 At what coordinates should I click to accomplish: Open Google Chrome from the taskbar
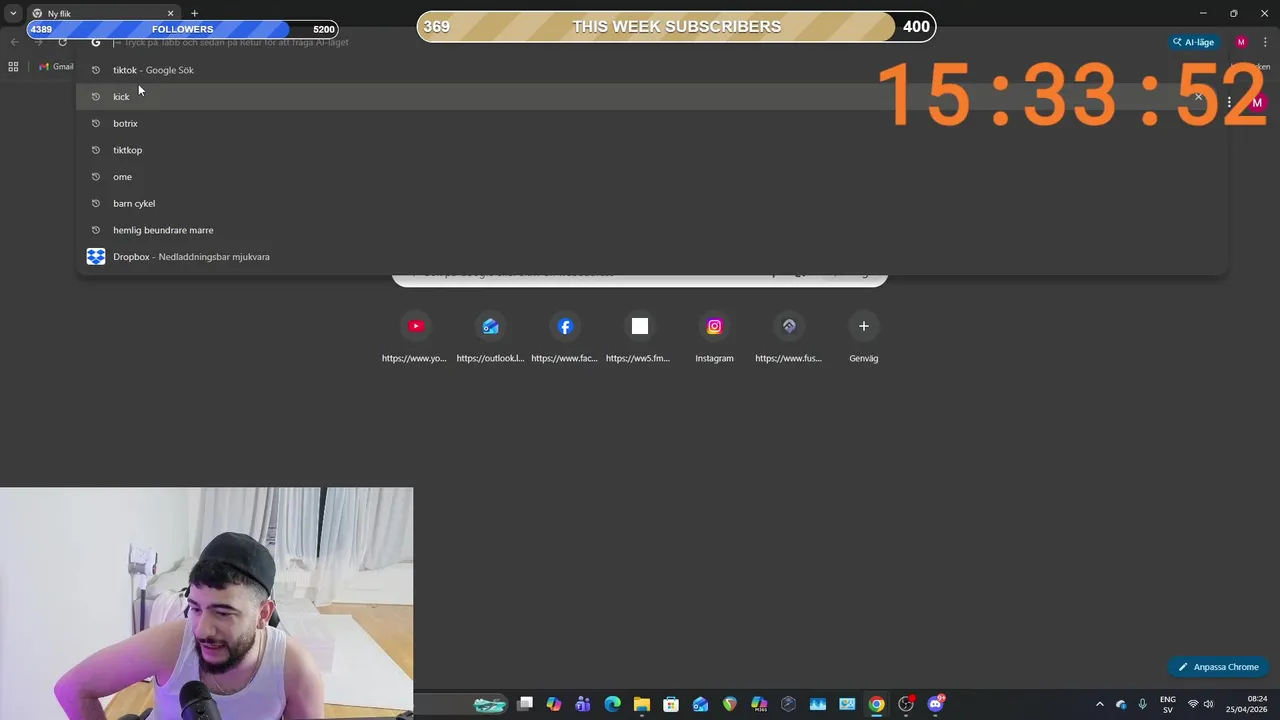pyautogui.click(x=876, y=704)
